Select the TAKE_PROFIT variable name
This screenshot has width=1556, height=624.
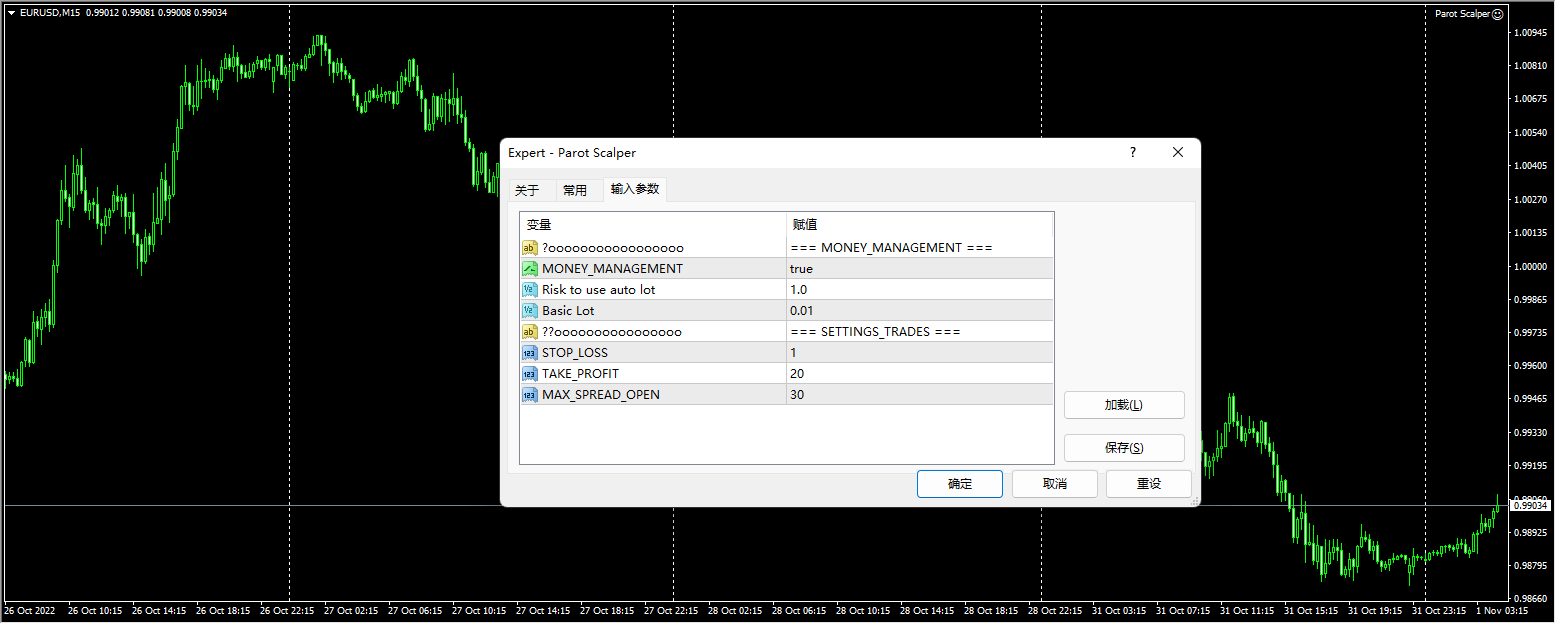[580, 373]
